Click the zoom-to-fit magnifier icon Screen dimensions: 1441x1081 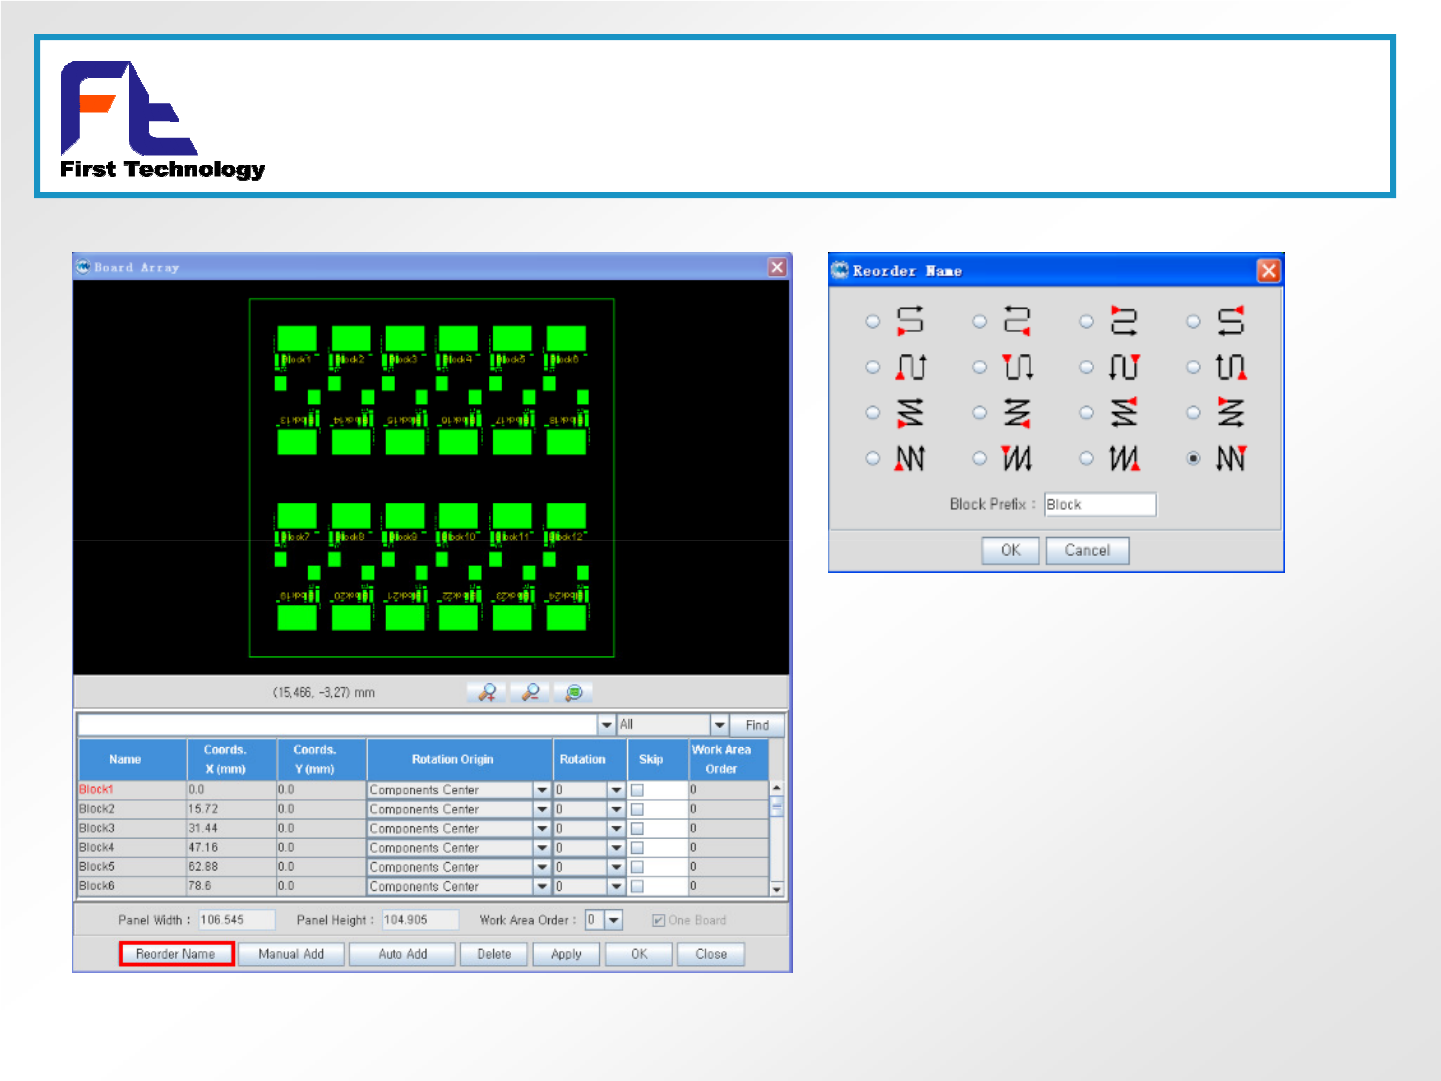point(574,692)
